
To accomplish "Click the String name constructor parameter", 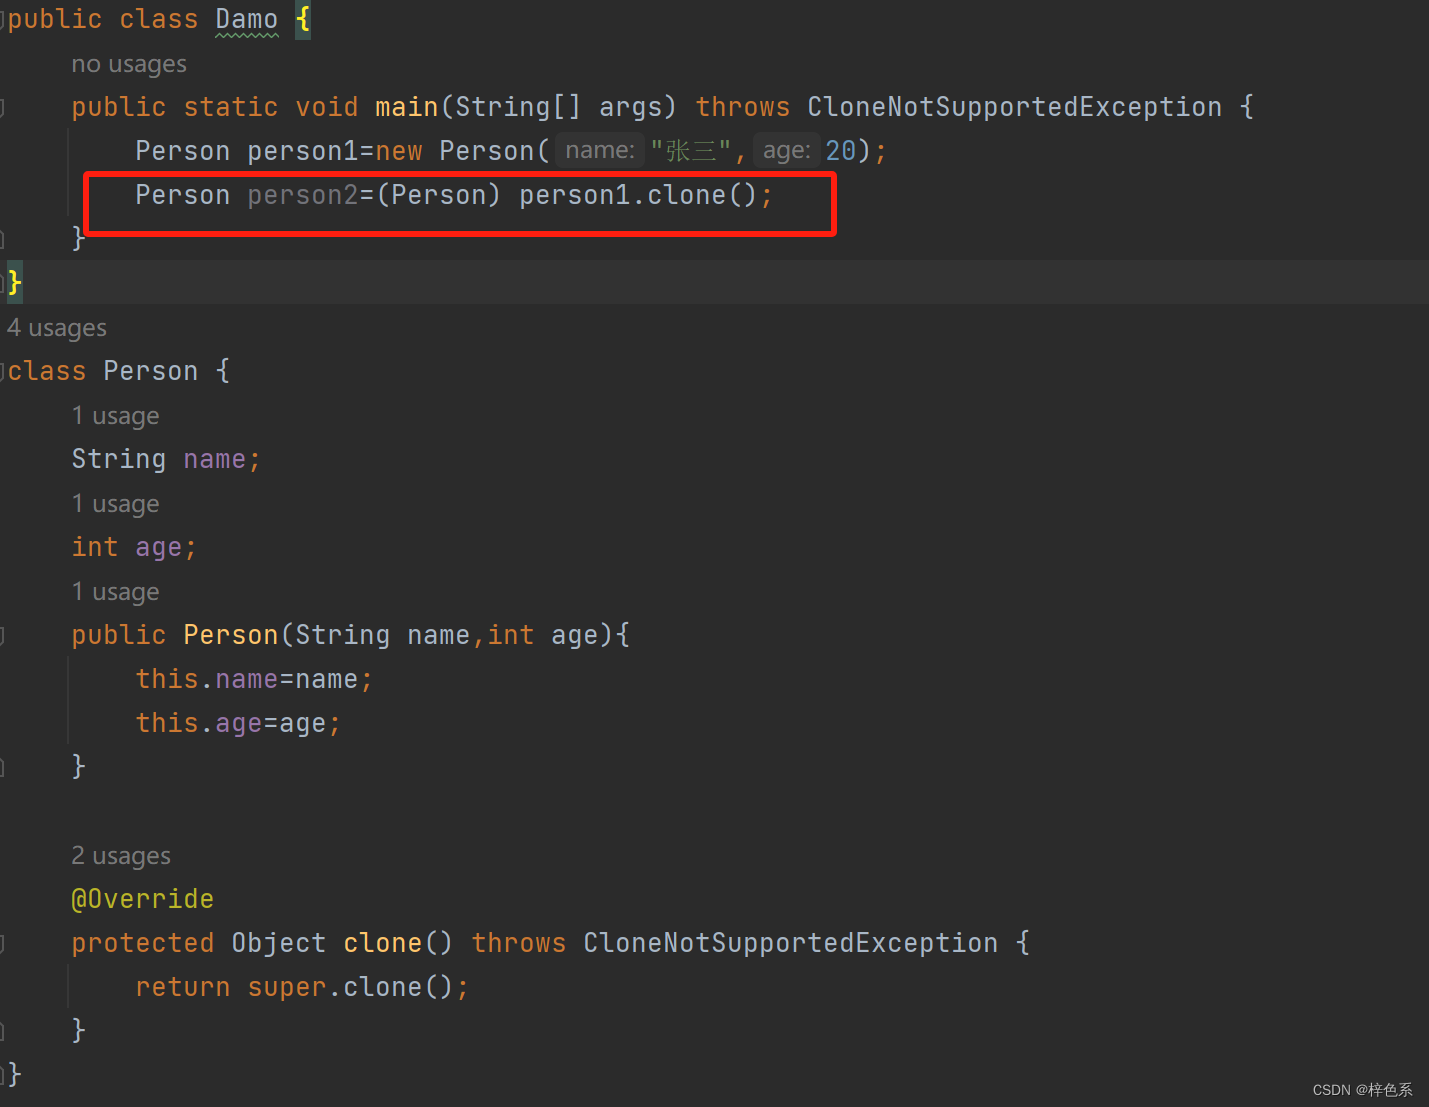I will point(383,635).
